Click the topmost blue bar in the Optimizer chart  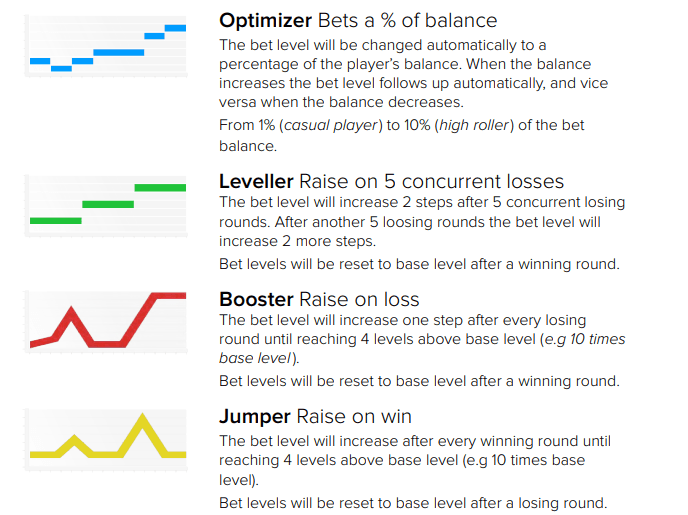tap(175, 28)
